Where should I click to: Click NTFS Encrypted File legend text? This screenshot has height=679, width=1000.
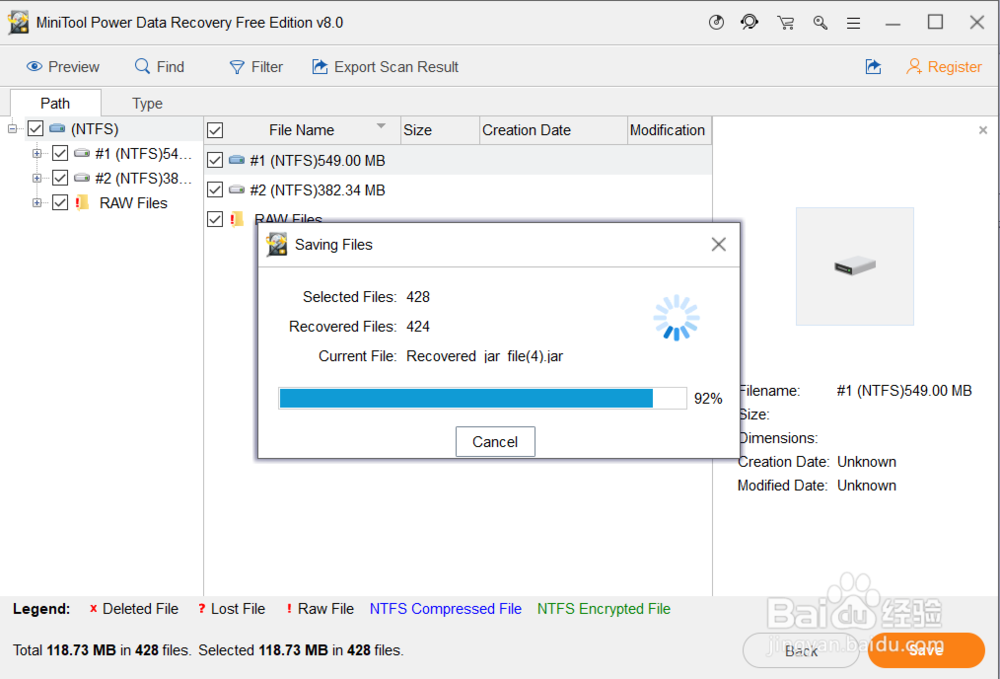coord(603,609)
